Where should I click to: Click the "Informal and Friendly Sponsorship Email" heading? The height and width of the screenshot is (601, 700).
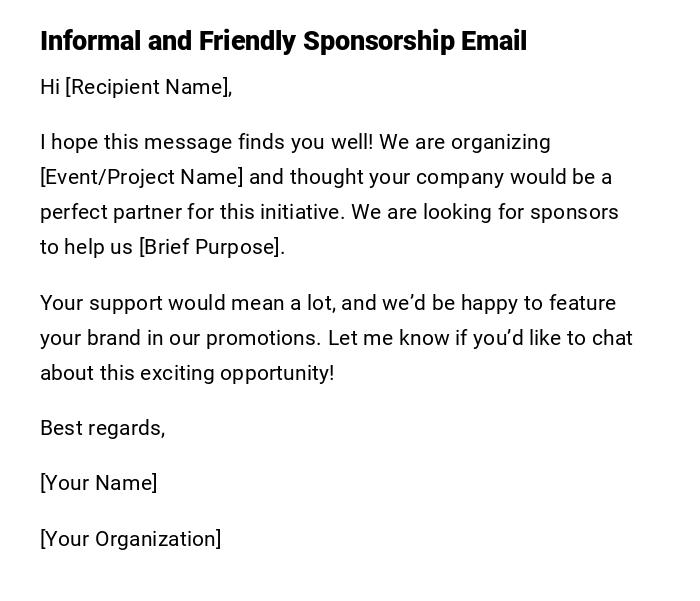pos(283,41)
